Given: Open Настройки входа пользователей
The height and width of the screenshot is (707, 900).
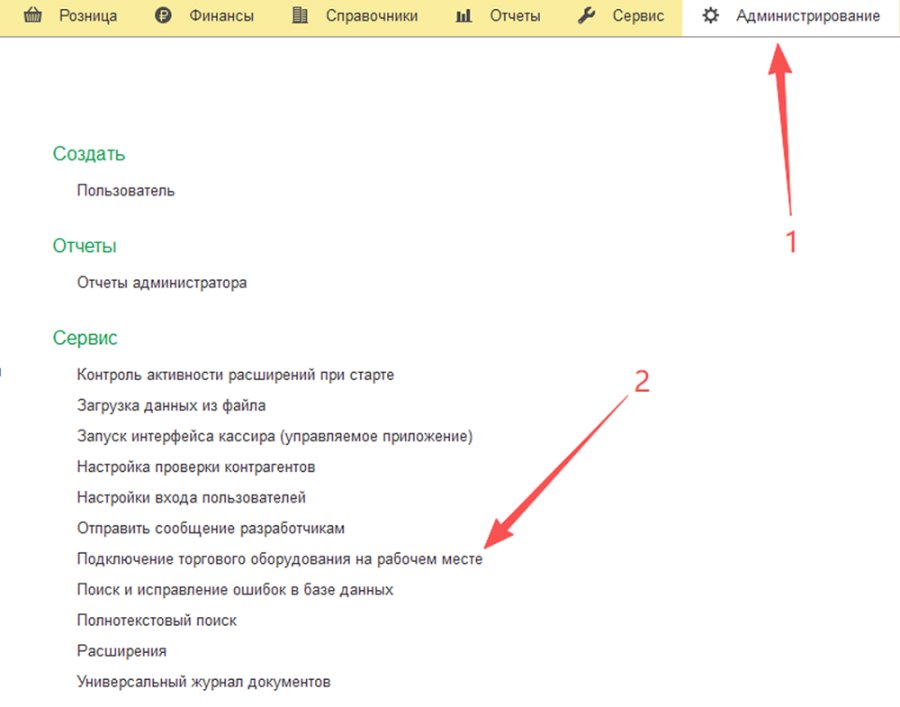Looking at the screenshot, I should pos(191,498).
